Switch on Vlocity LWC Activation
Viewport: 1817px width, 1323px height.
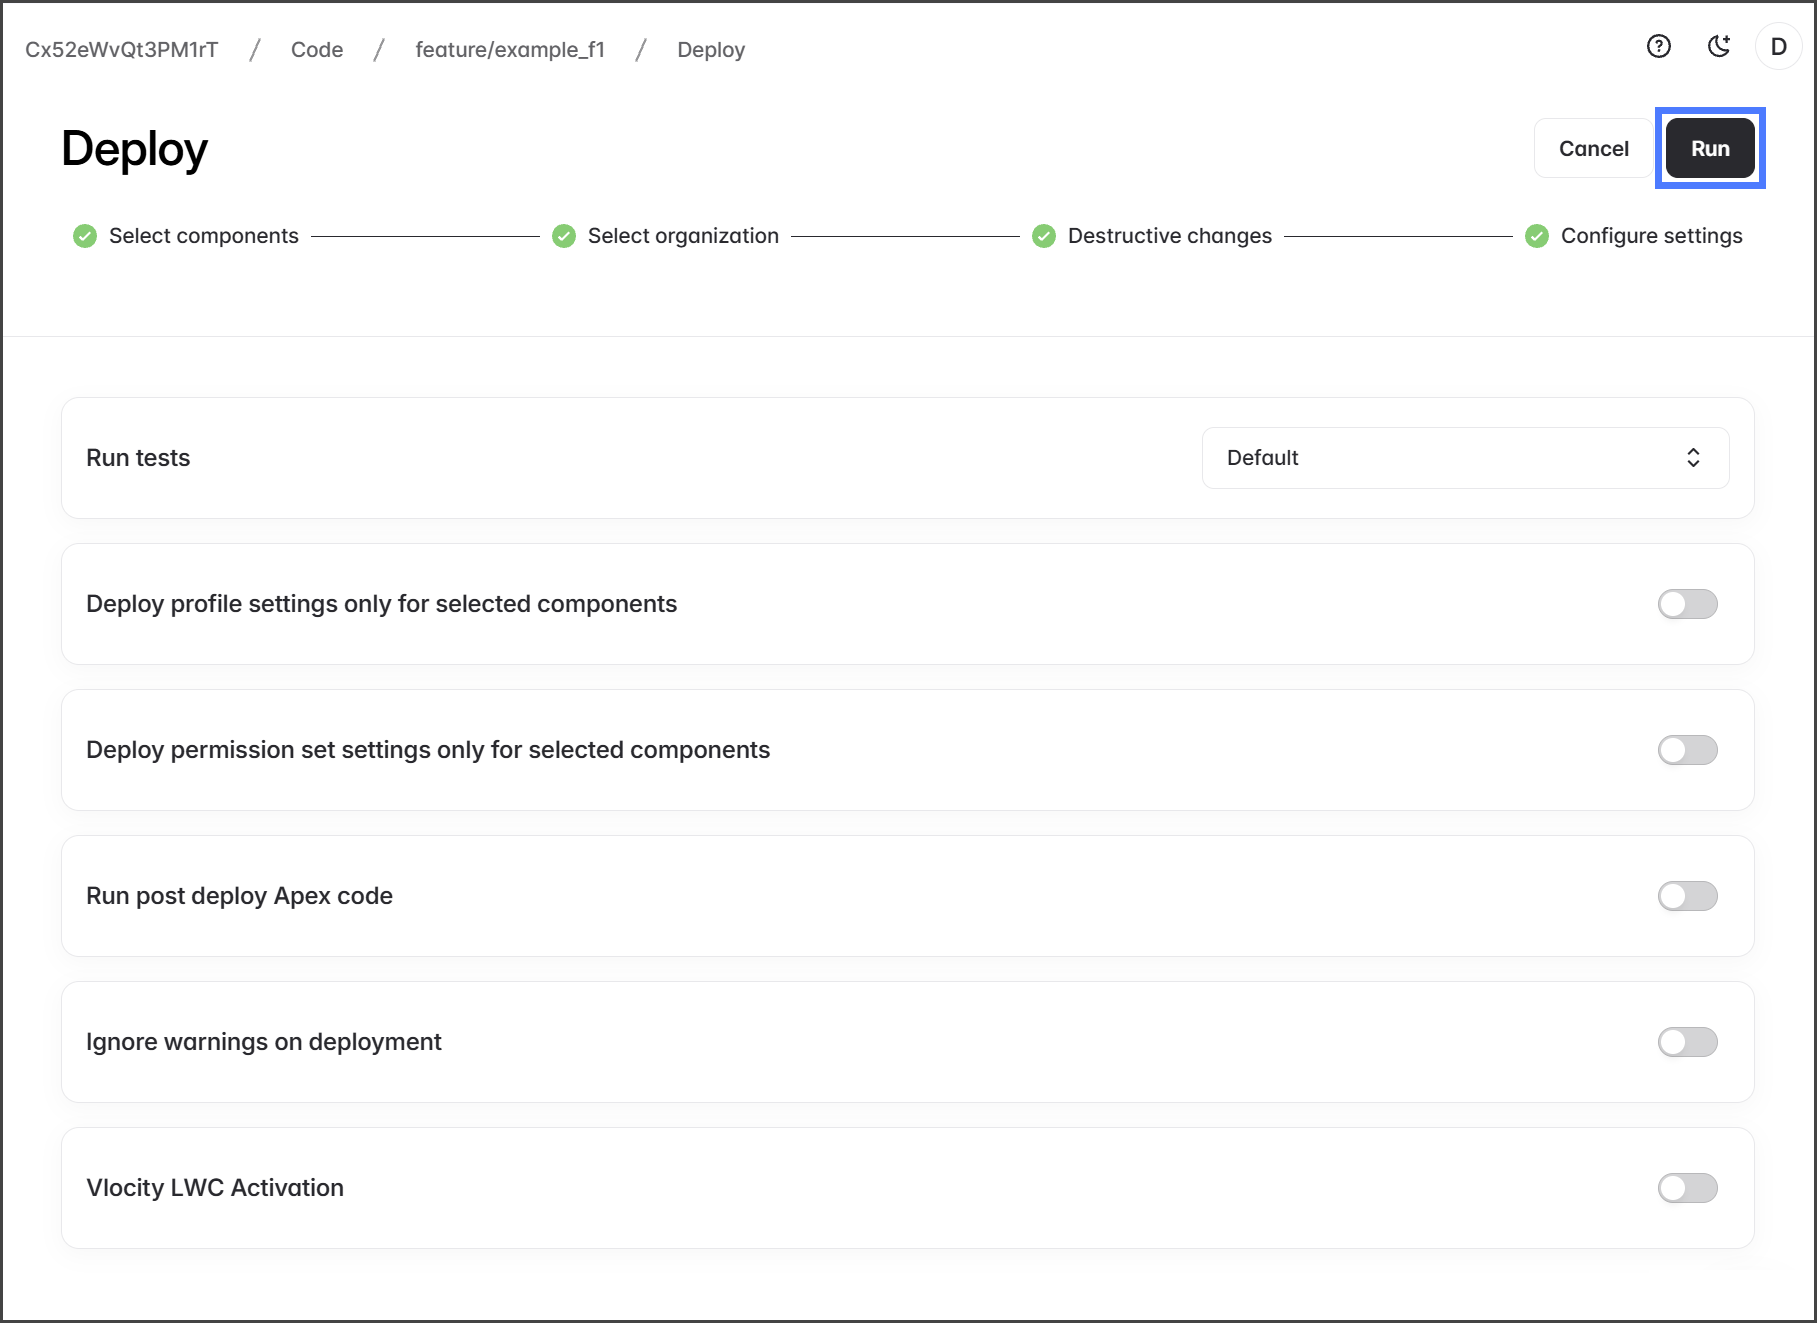click(x=1687, y=1188)
